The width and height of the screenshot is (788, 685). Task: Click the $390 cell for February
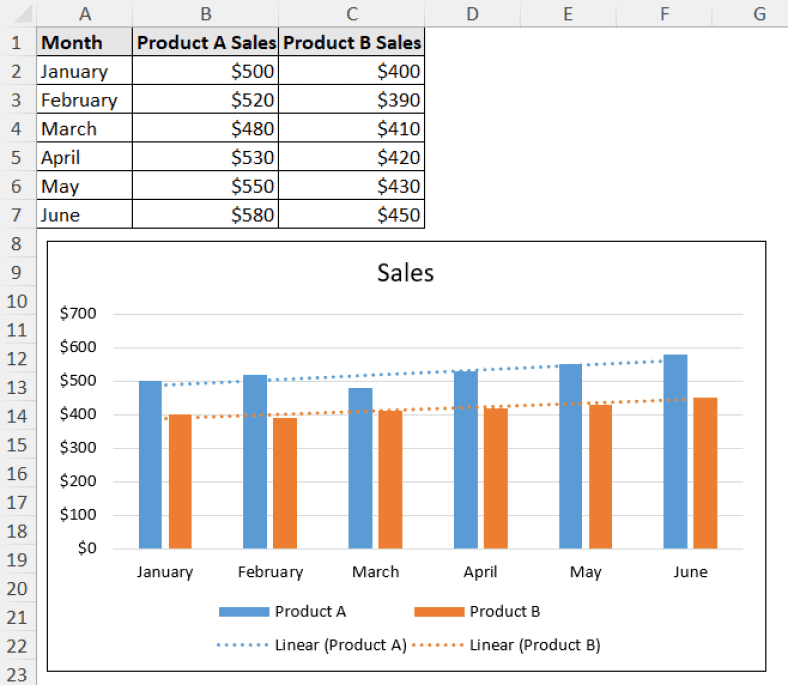click(x=351, y=100)
